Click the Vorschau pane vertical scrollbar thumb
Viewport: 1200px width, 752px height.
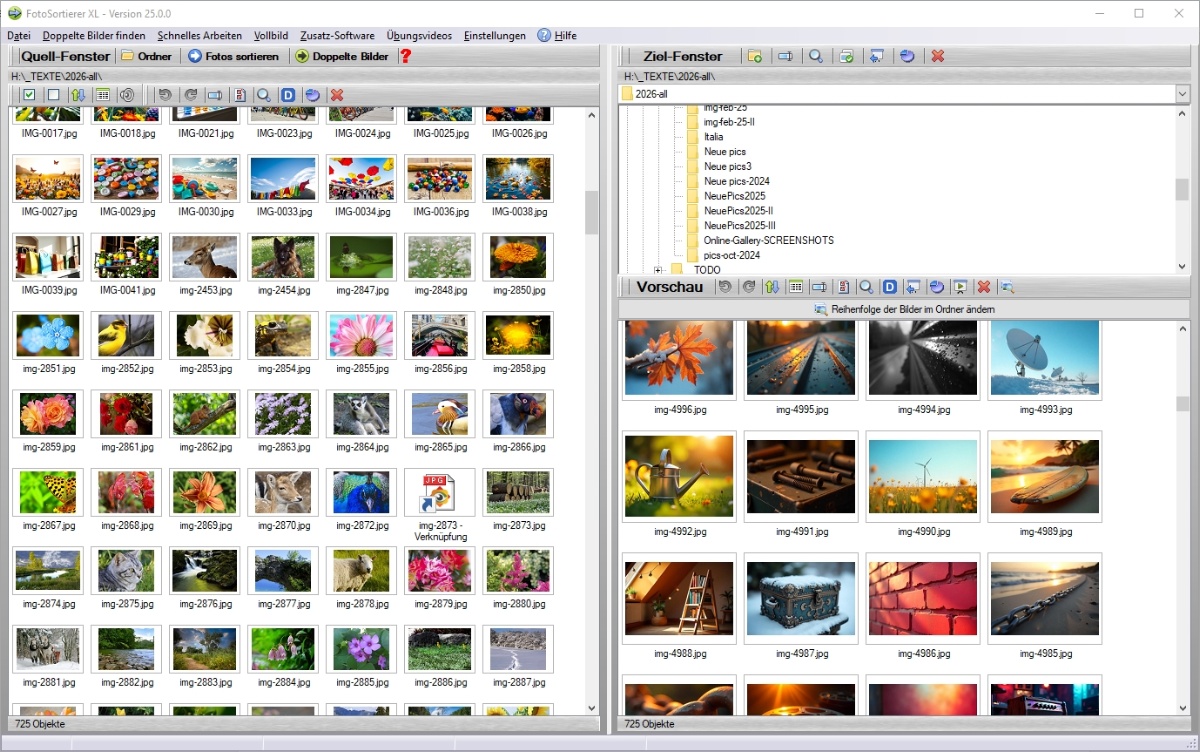[x=1183, y=404]
